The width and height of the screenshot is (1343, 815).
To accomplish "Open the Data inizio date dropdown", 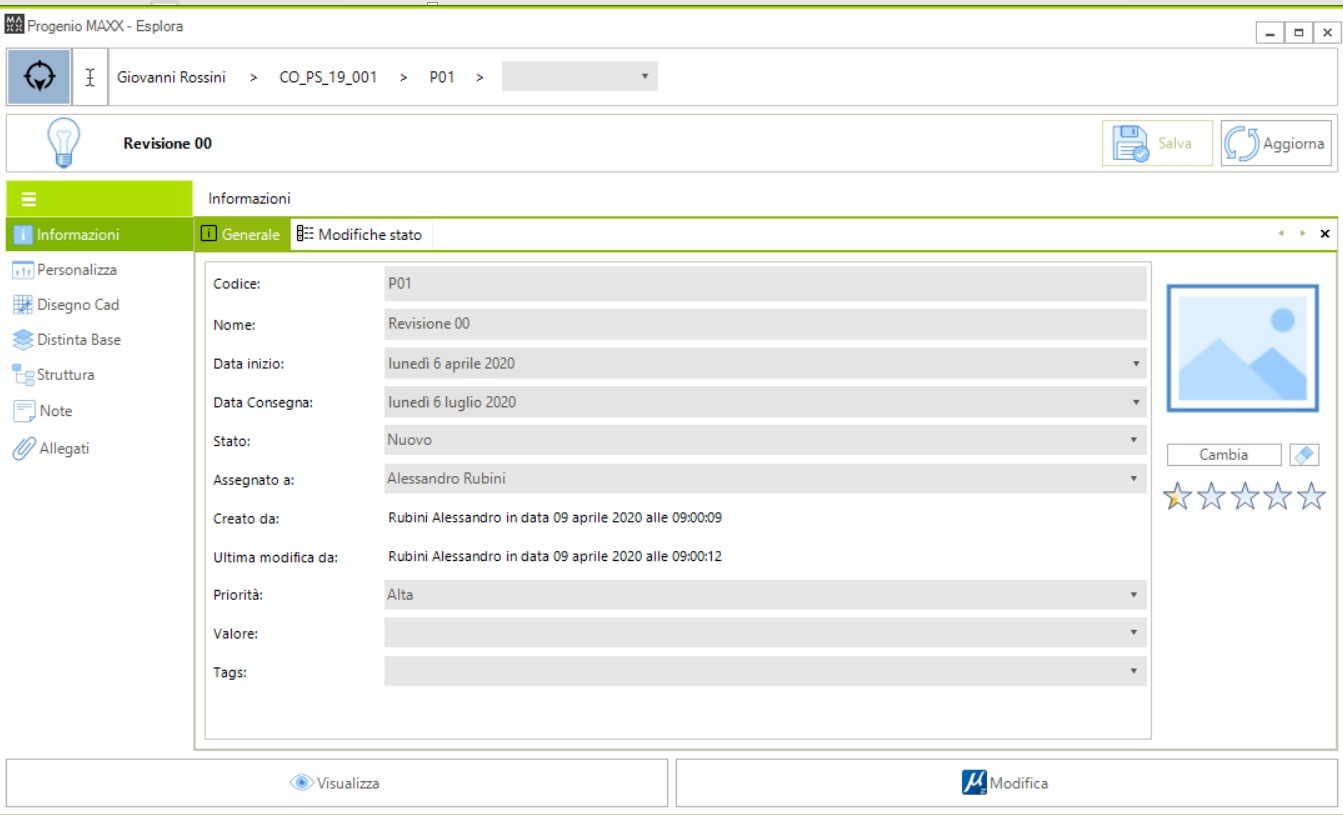I will [x=1136, y=364].
